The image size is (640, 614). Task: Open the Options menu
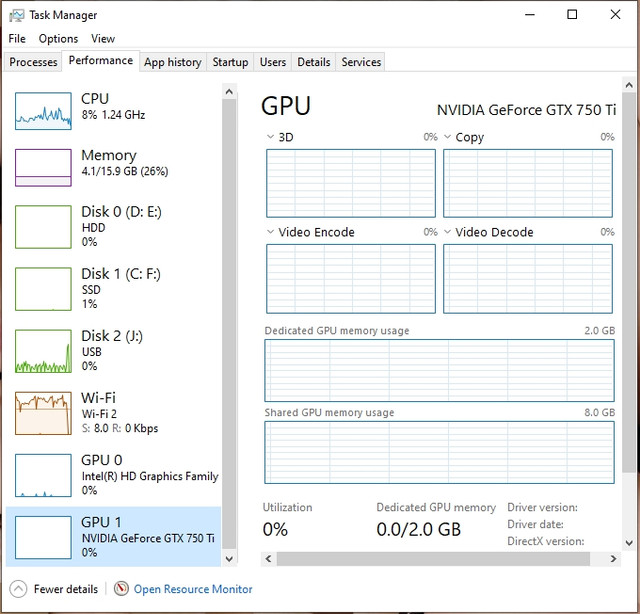click(x=58, y=39)
